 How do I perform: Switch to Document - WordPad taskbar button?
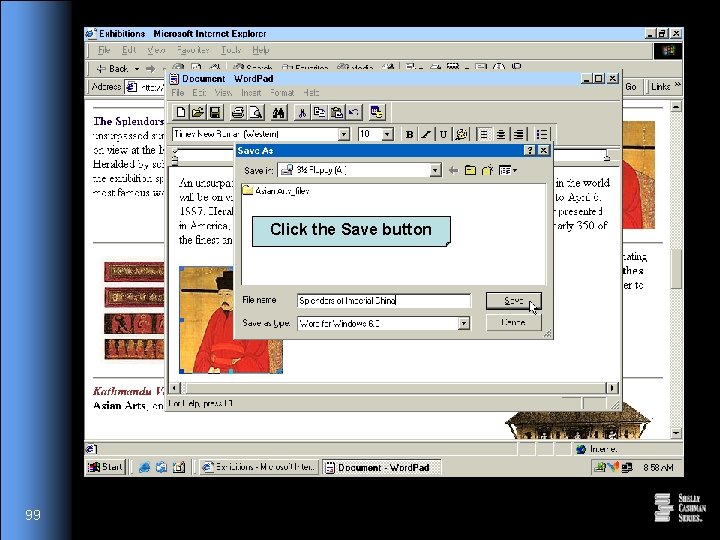pyautogui.click(x=382, y=467)
